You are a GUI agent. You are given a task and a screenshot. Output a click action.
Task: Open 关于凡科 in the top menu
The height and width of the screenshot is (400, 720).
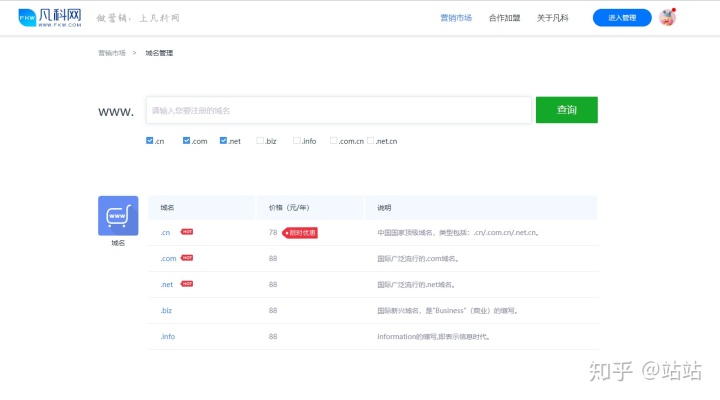pyautogui.click(x=552, y=18)
